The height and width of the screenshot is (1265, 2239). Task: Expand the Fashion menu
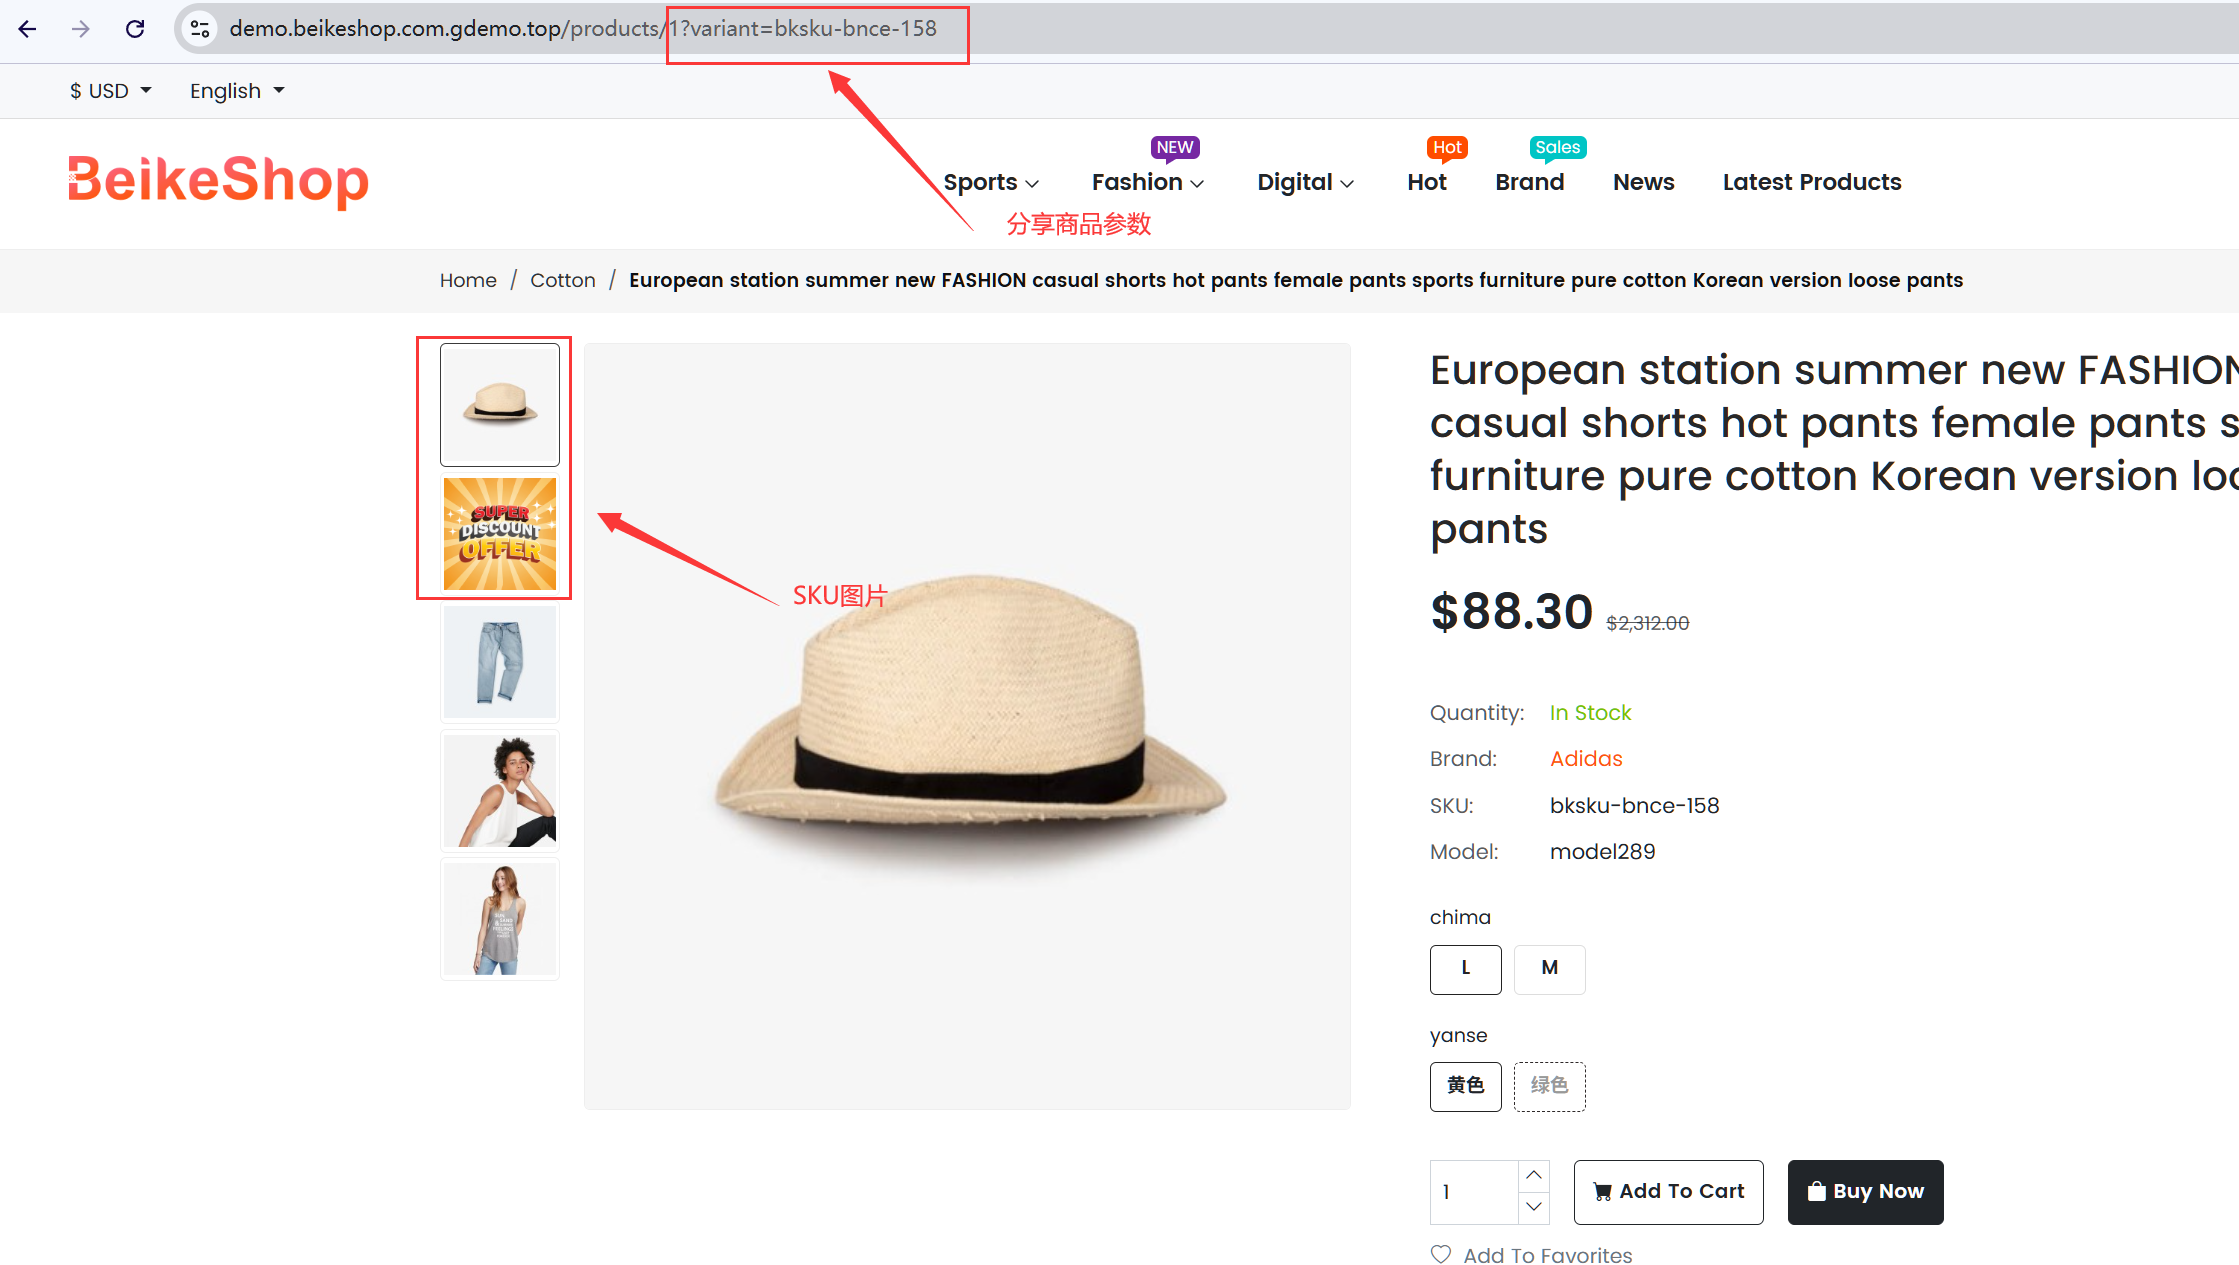[x=1147, y=182]
